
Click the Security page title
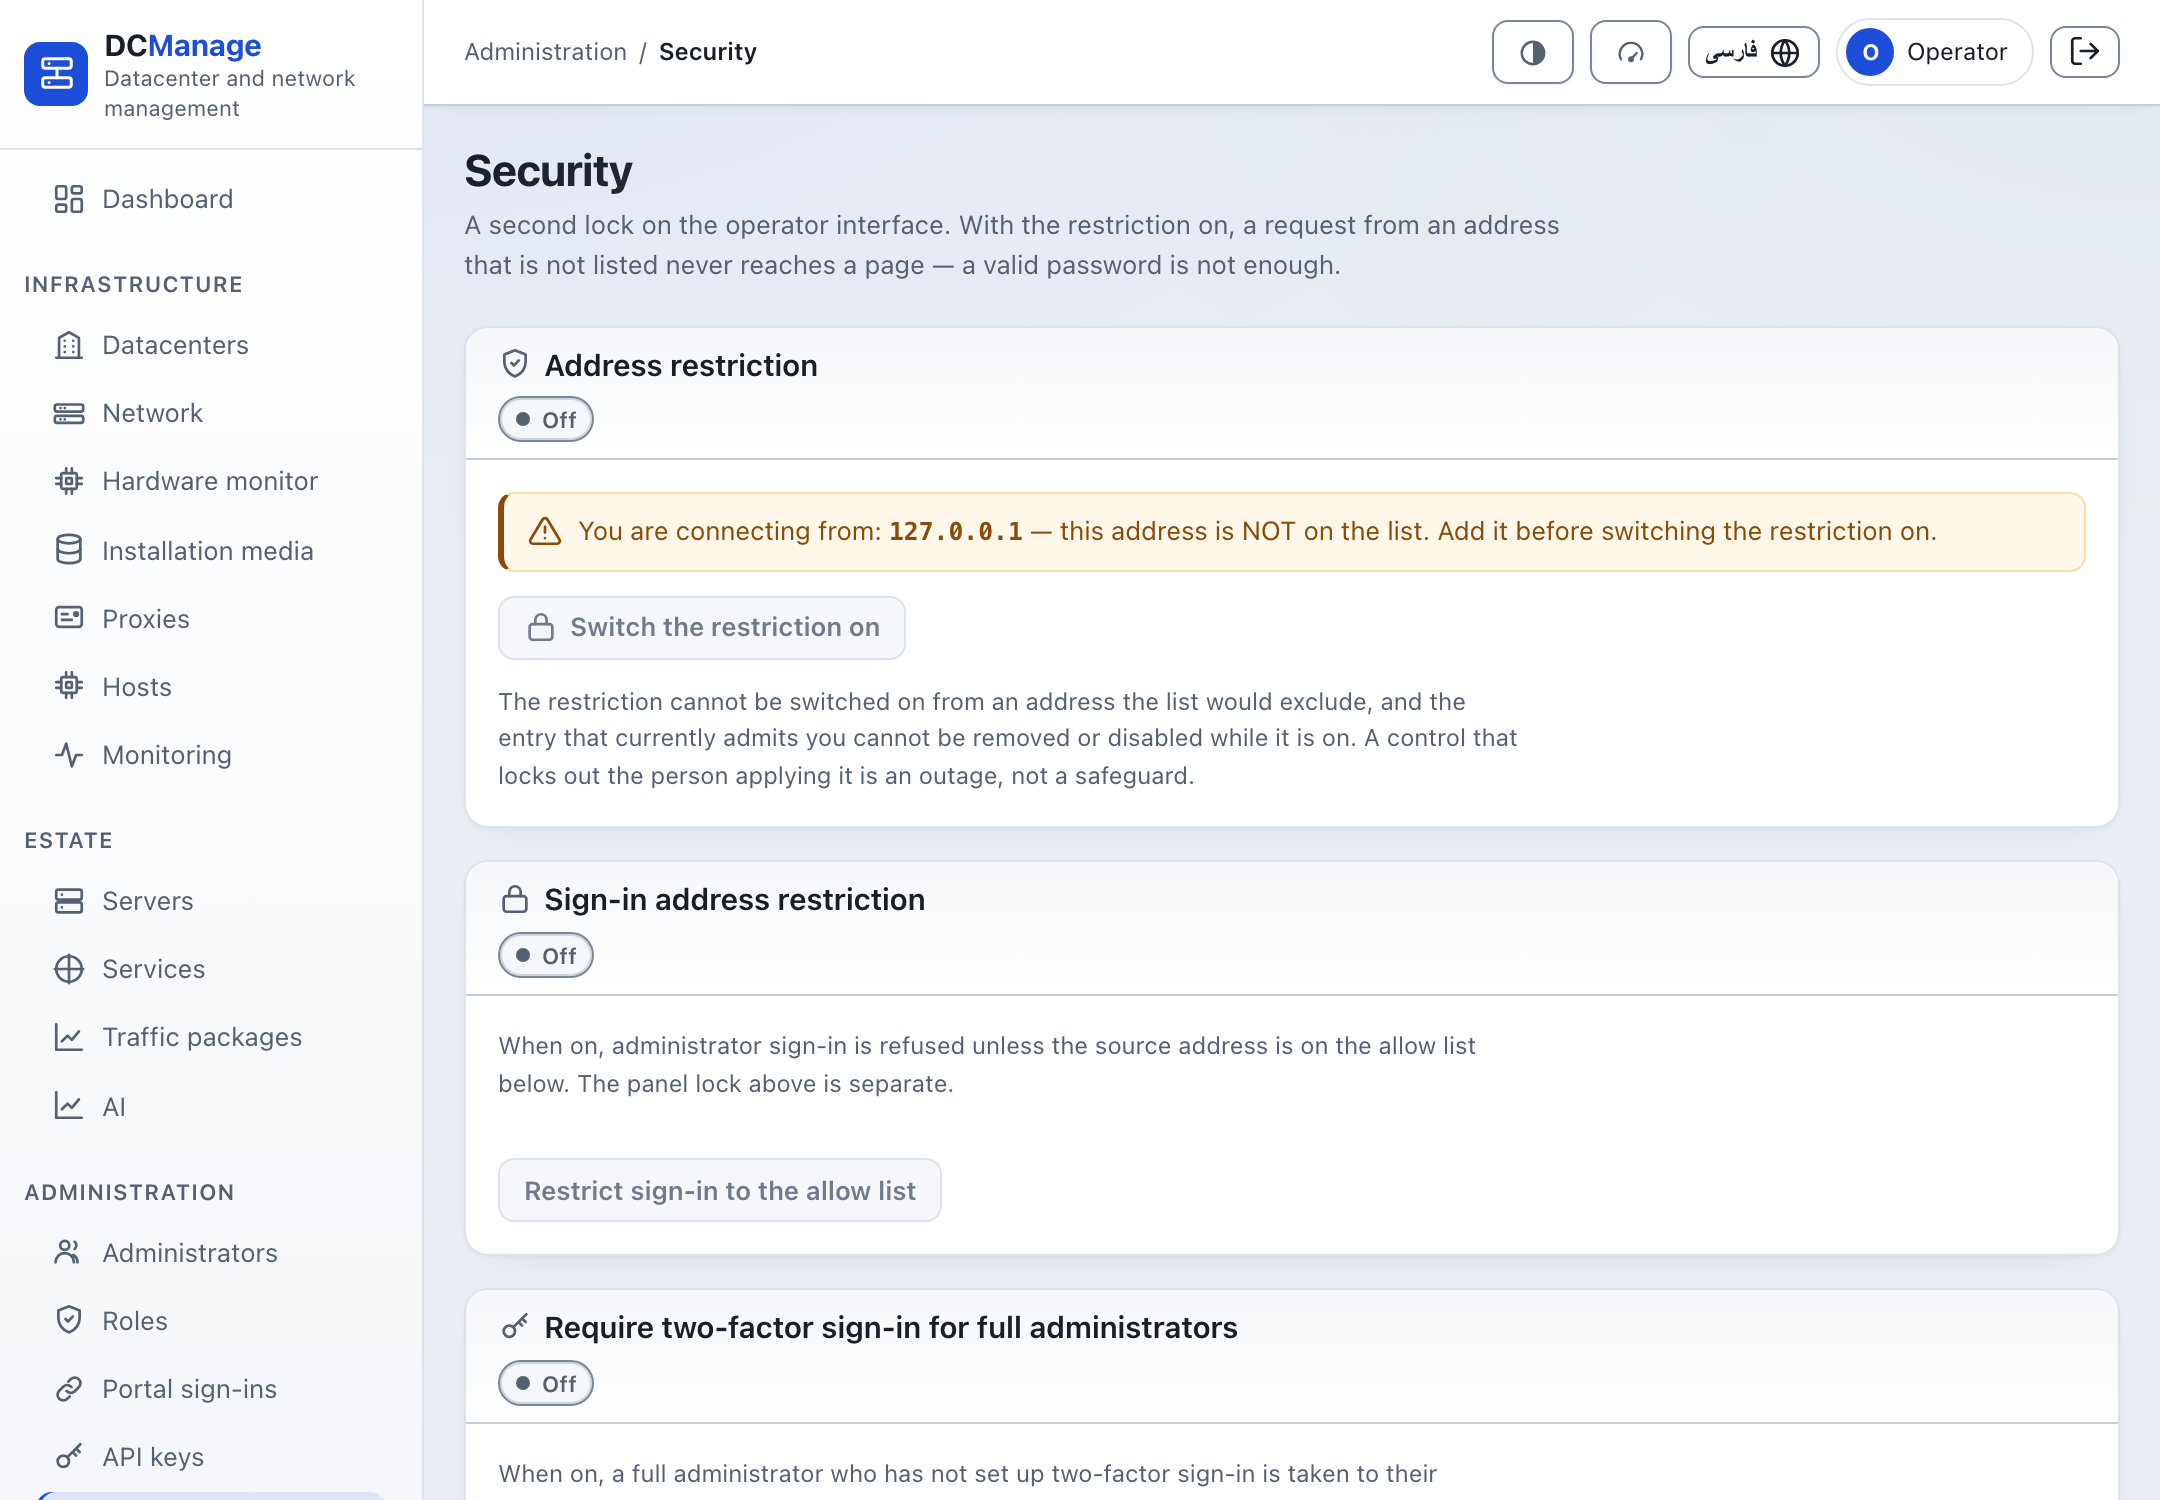(549, 171)
